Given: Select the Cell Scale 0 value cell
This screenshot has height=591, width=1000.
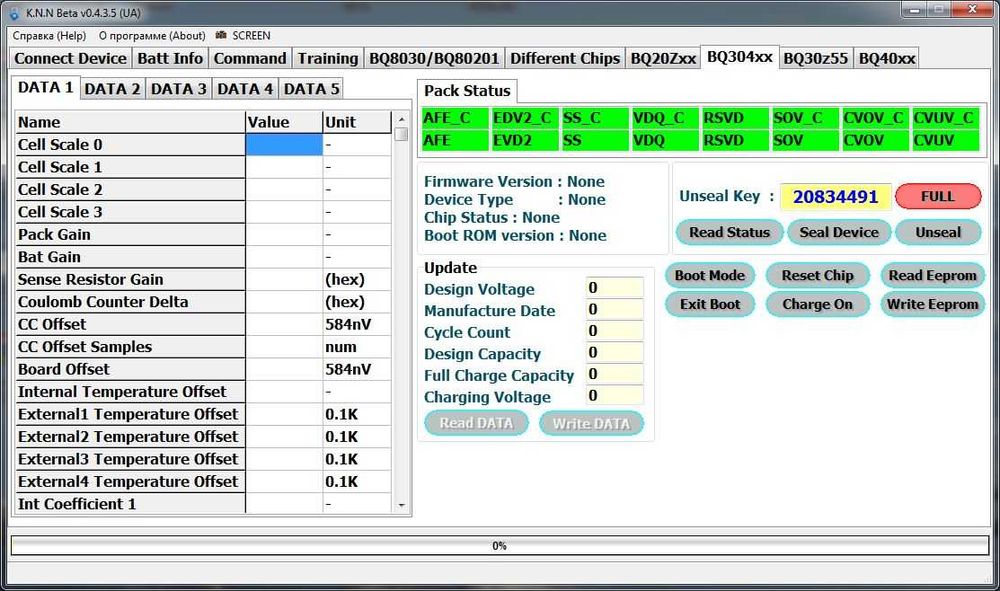Looking at the screenshot, I should coord(284,145).
